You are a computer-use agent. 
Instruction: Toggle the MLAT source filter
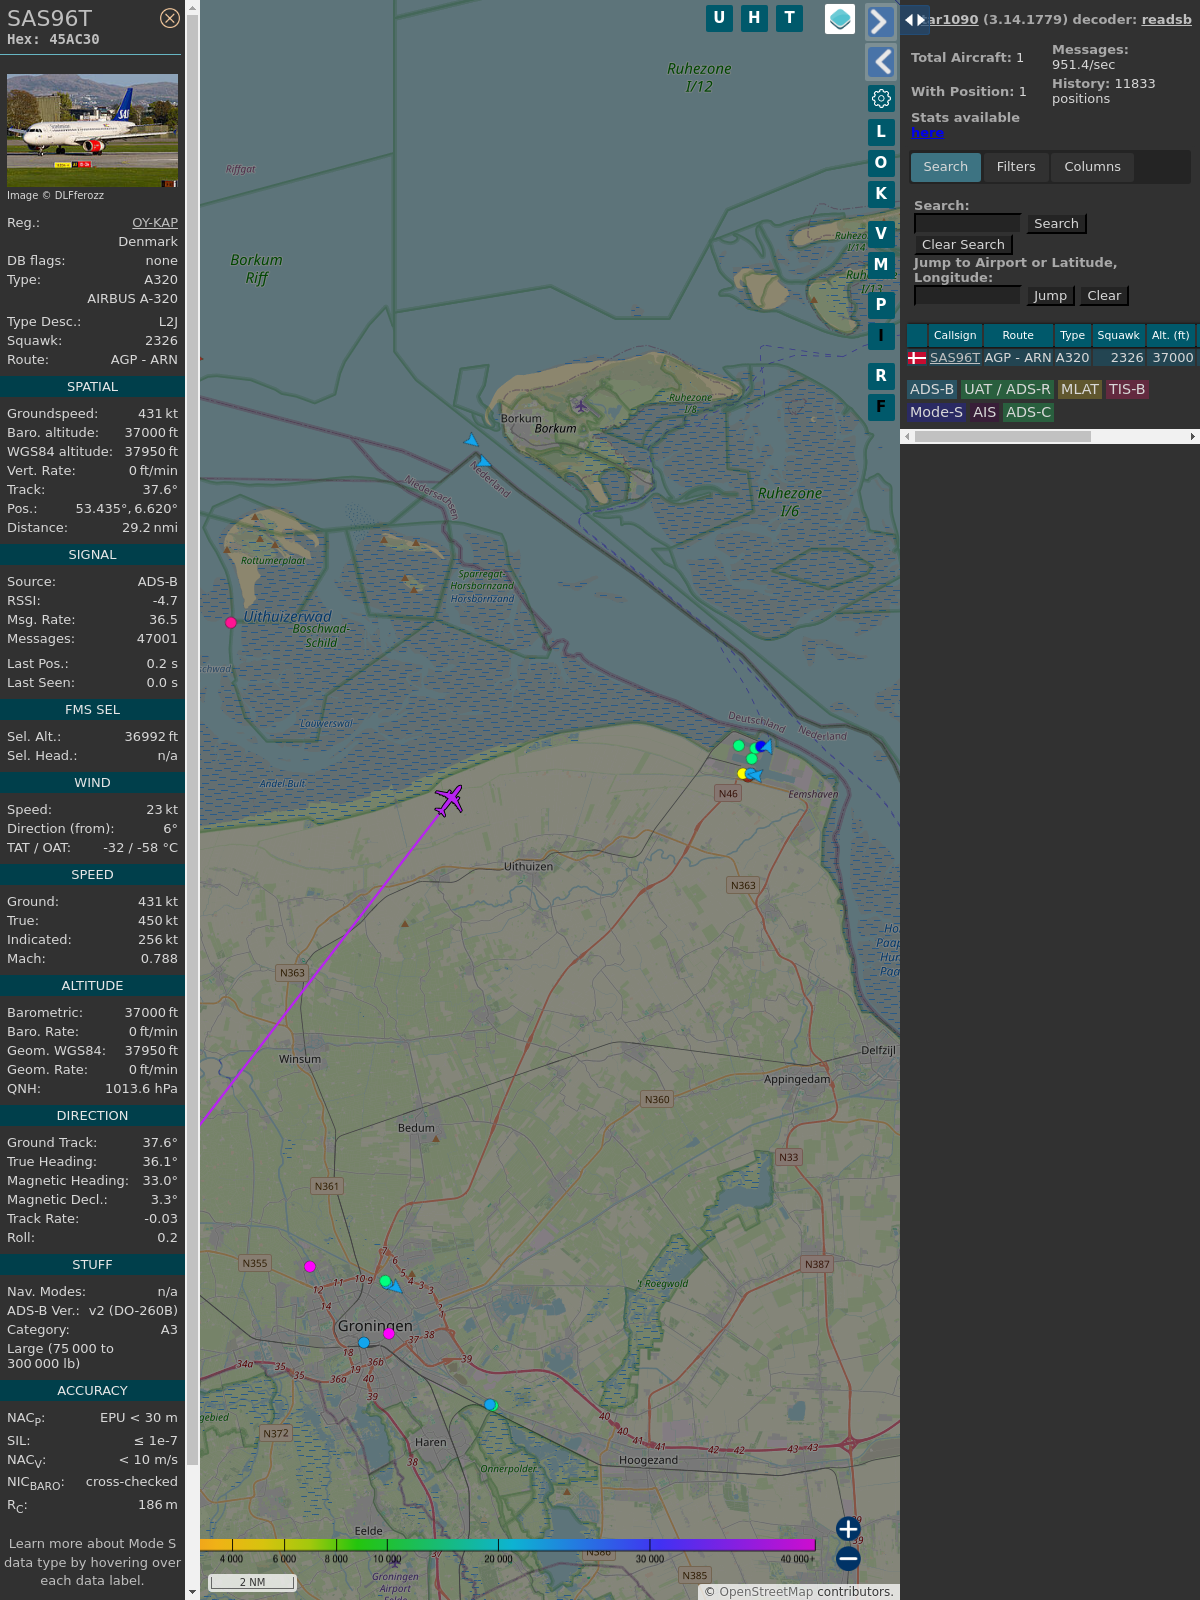pyautogui.click(x=1079, y=389)
